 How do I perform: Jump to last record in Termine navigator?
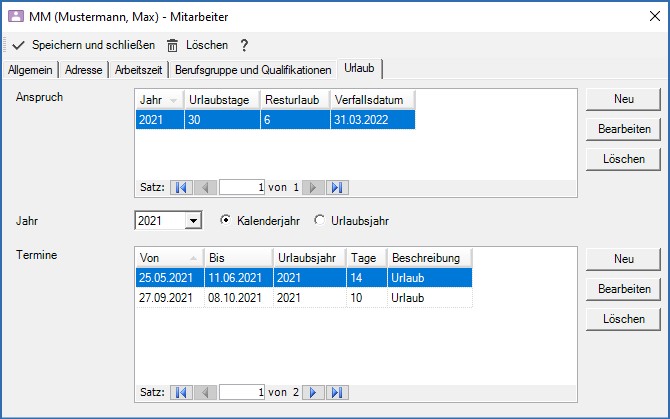click(x=337, y=392)
